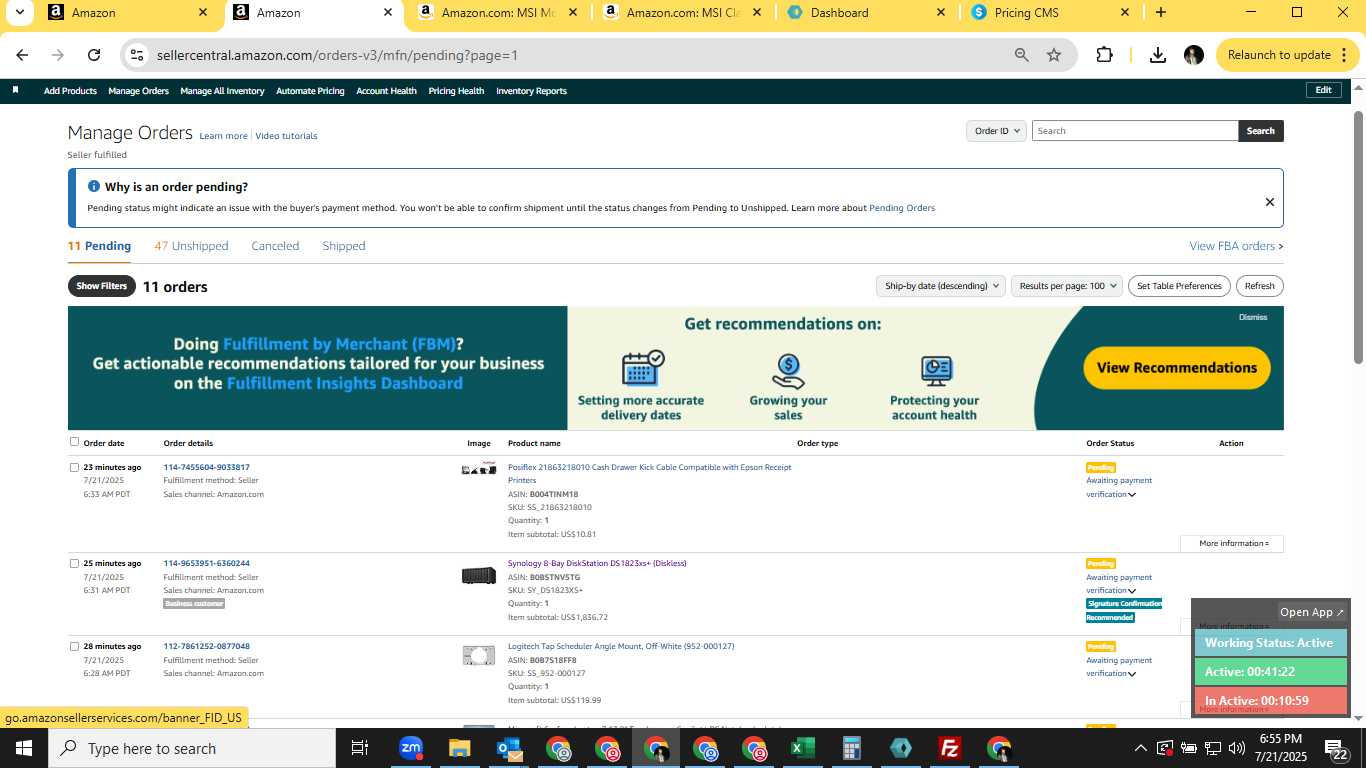Click the Seller Central bookmark flag icon
Screen dimensions: 1366x768
16,90
